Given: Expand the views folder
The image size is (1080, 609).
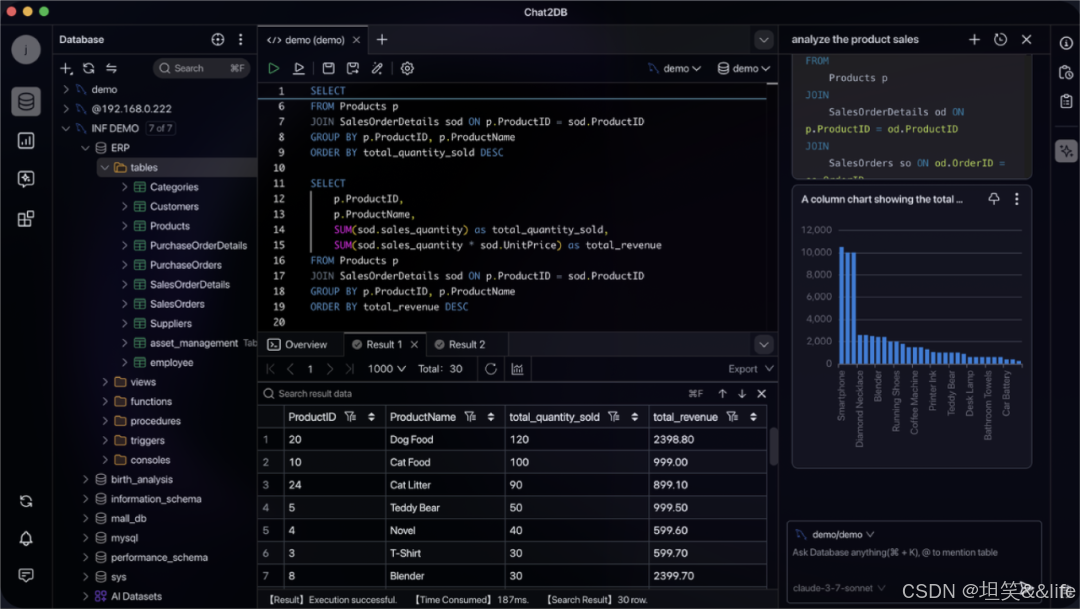Looking at the screenshot, I should (105, 382).
